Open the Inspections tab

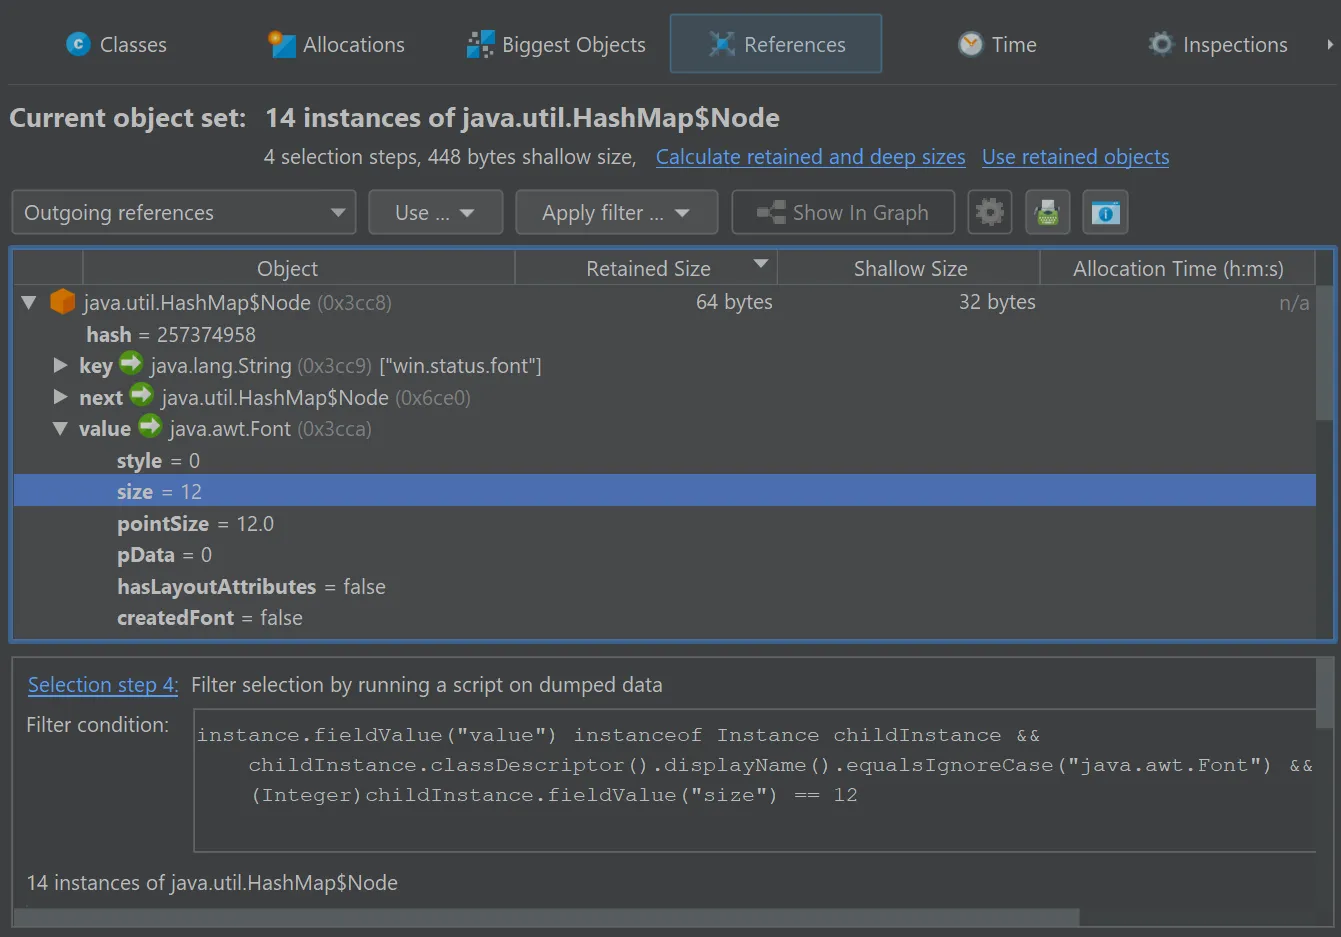click(1218, 45)
